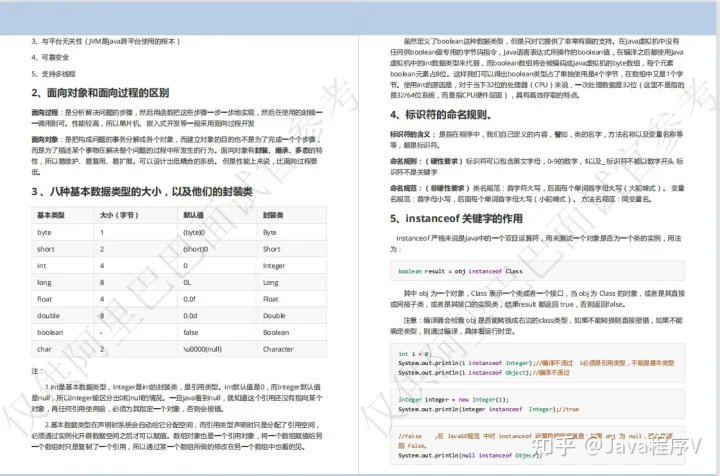720x476 pixels.
Task: Click code line "boolean result = obj instanceof Class"
Action: pyautogui.click(x=460, y=271)
